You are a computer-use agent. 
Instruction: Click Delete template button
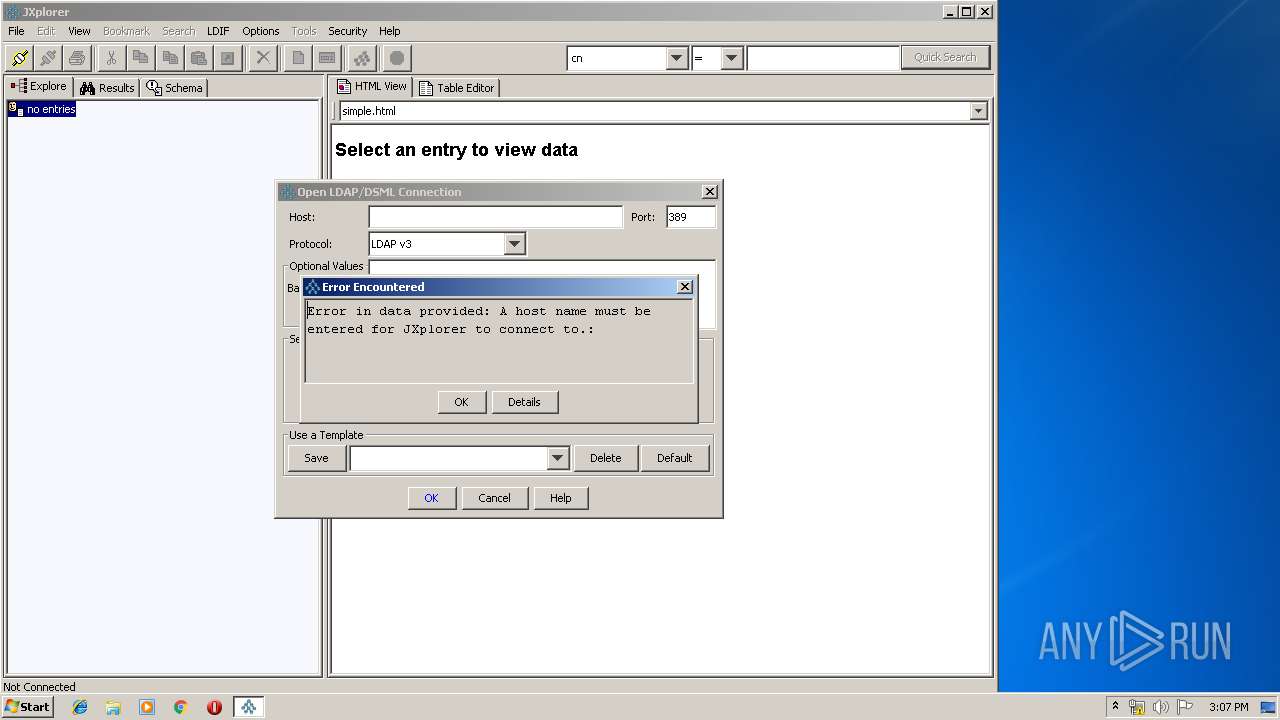605,458
